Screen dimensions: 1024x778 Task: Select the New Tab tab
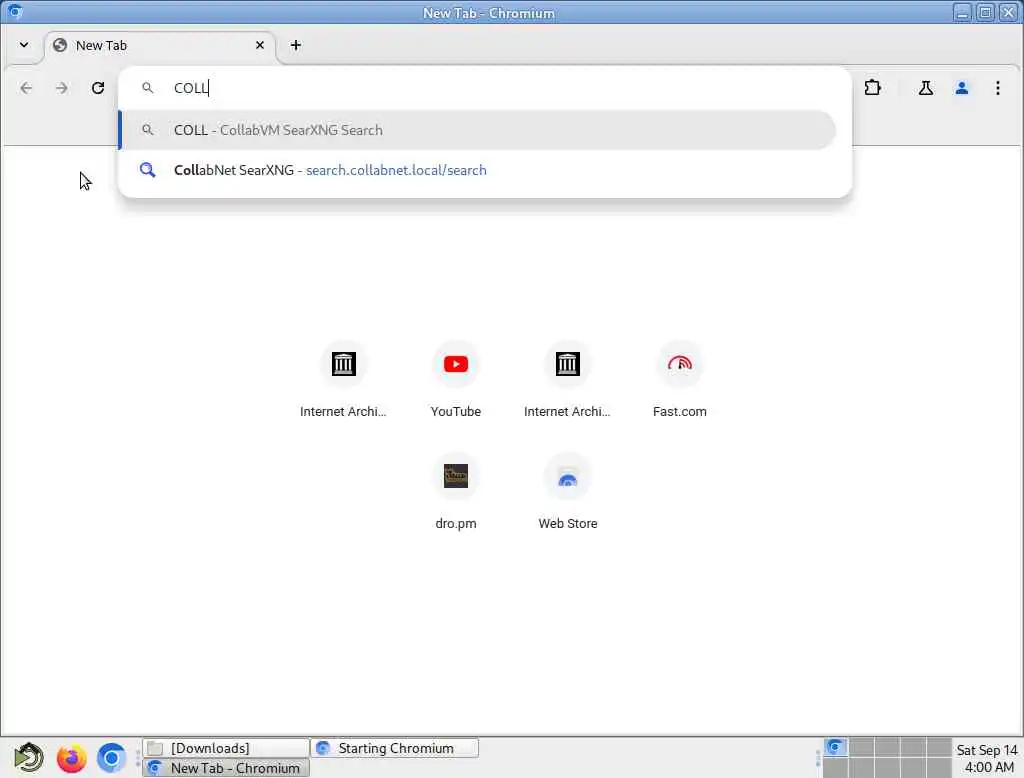coord(161,46)
